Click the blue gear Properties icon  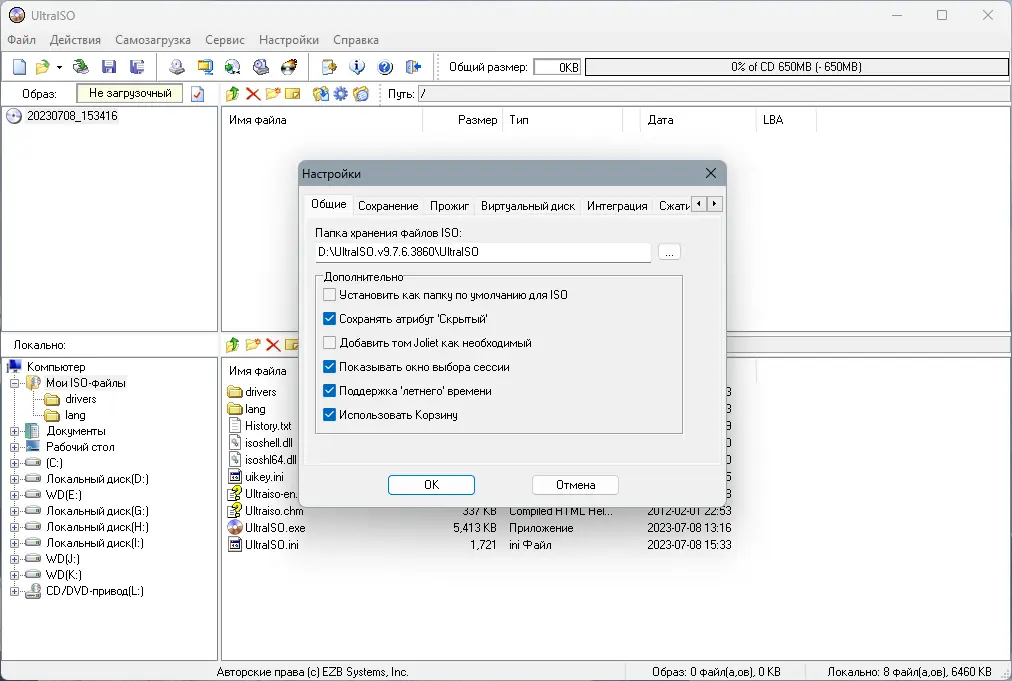tap(341, 94)
